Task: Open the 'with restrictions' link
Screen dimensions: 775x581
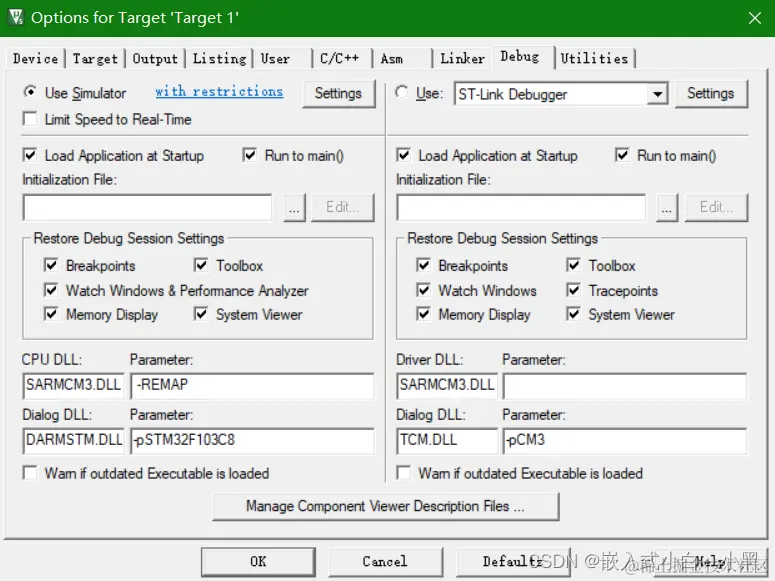Action: tap(219, 91)
